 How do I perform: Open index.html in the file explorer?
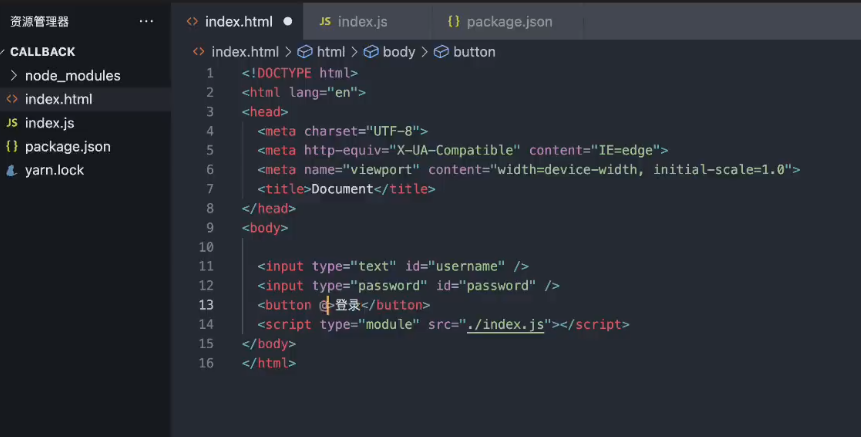pos(58,99)
